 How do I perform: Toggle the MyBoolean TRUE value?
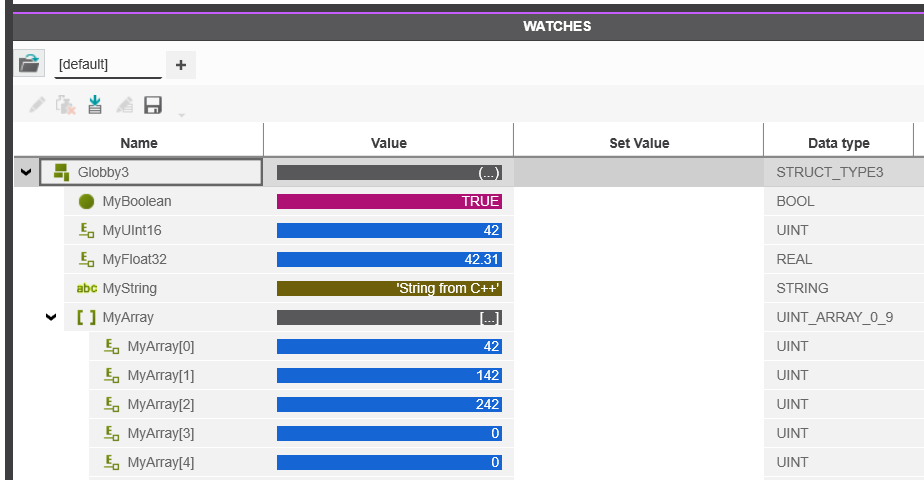390,201
